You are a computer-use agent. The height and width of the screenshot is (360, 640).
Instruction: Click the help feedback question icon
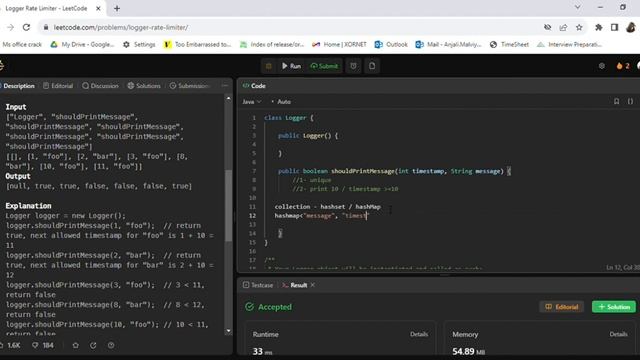click(111, 345)
